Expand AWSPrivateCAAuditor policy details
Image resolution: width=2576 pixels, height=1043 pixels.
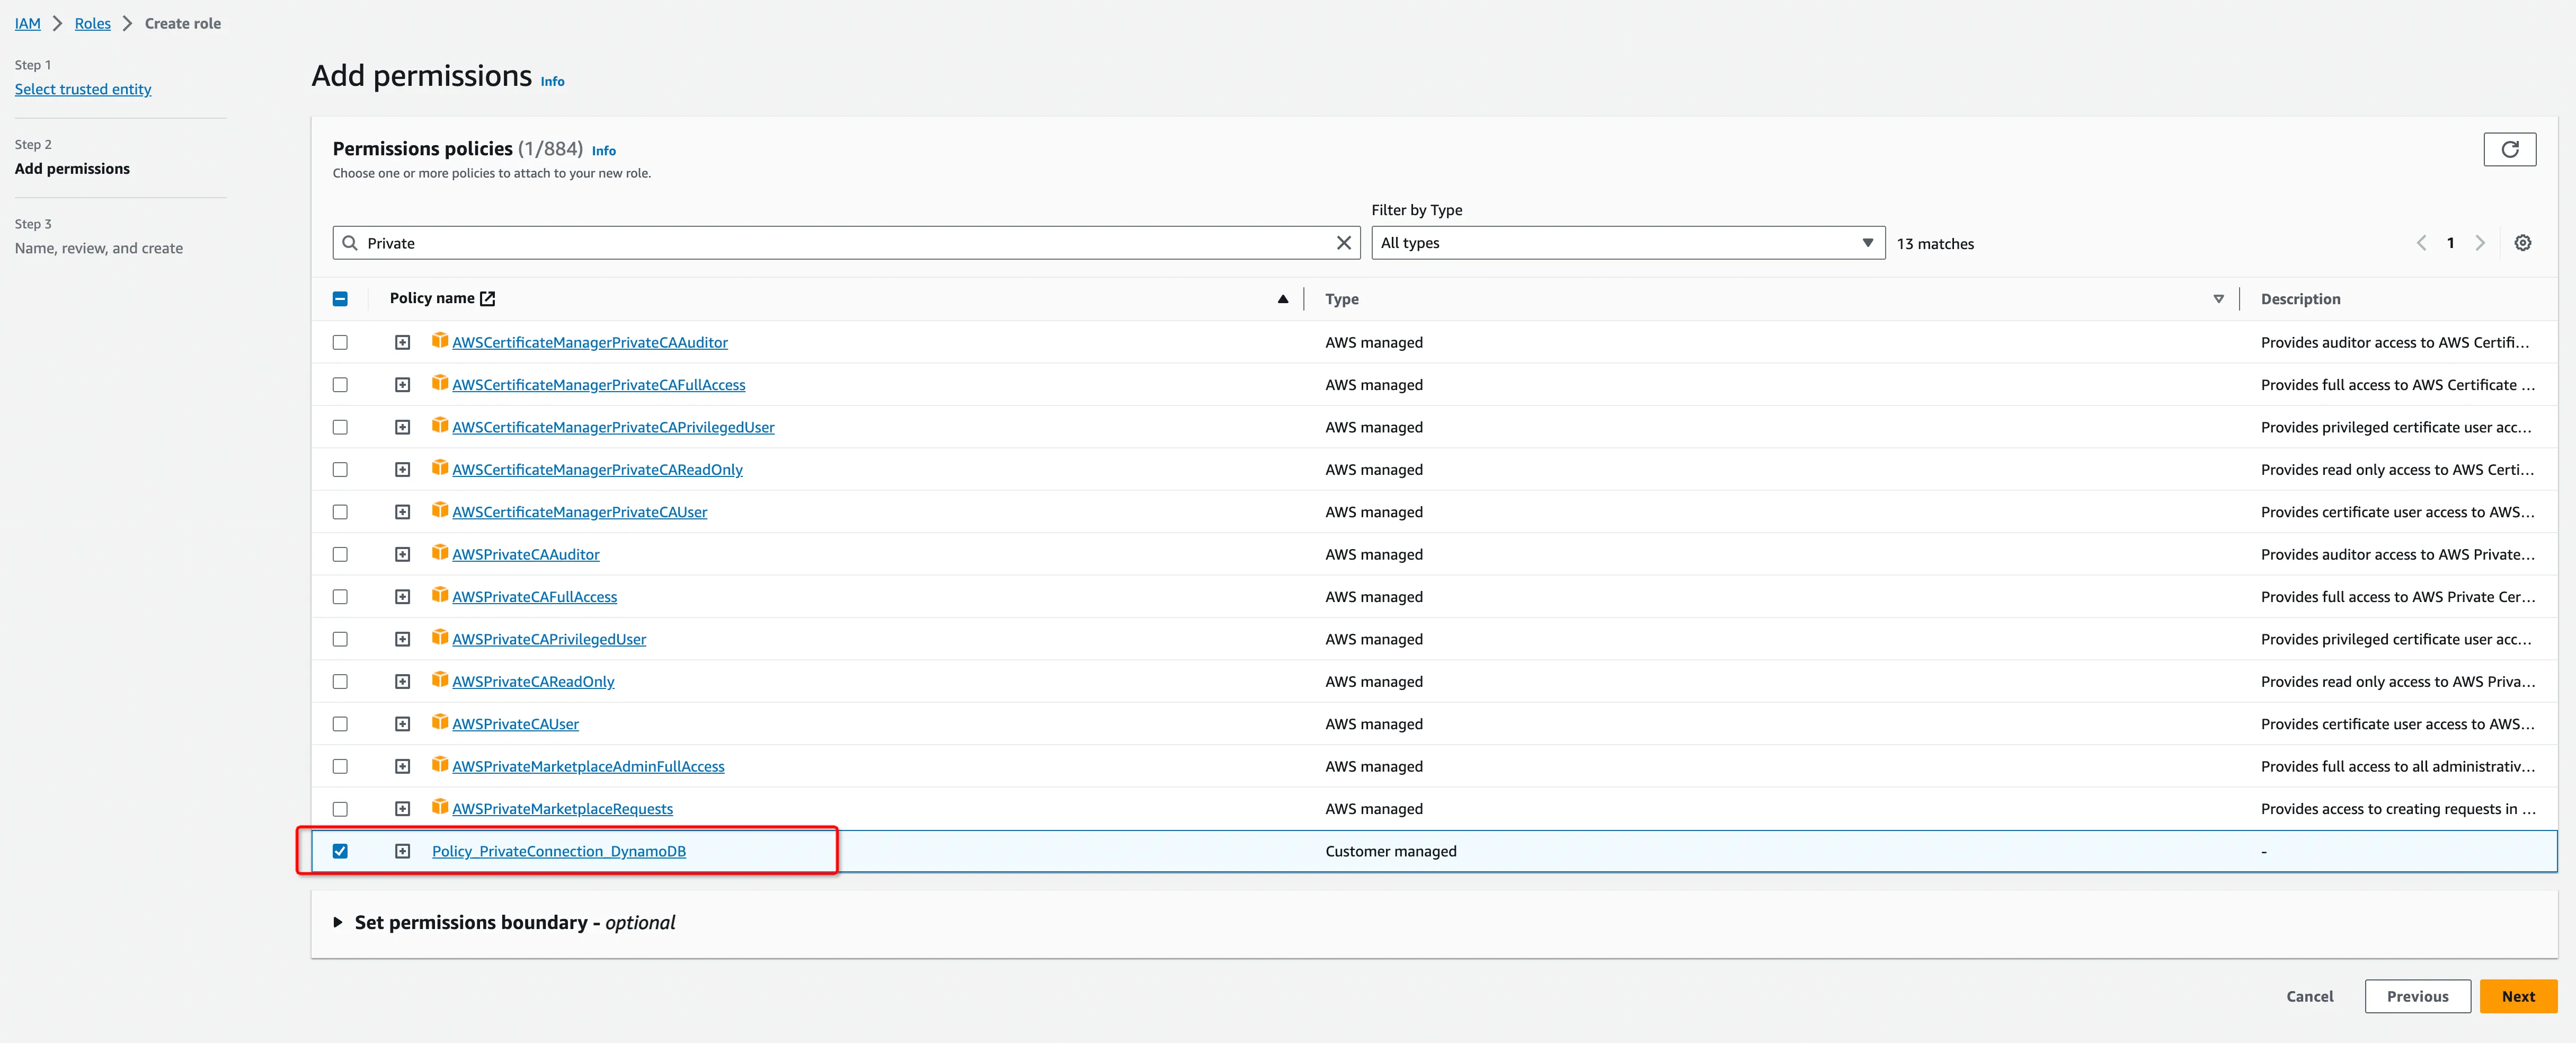point(402,554)
